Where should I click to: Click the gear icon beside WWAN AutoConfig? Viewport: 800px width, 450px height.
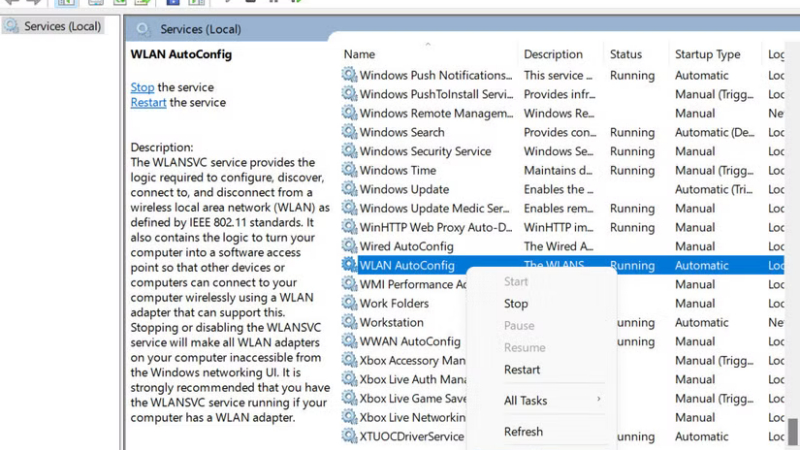click(349, 340)
